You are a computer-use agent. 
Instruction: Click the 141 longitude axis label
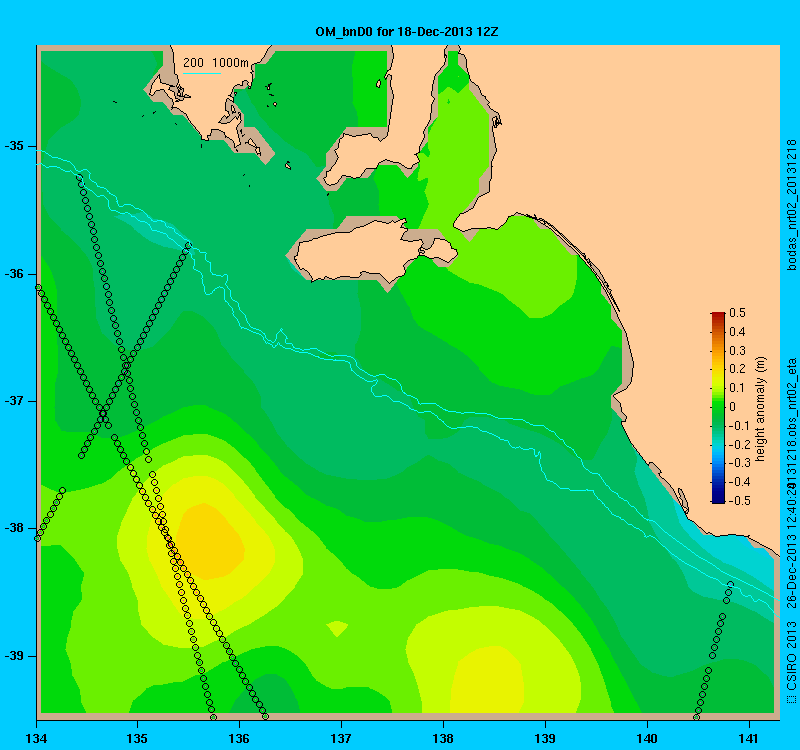click(x=749, y=739)
